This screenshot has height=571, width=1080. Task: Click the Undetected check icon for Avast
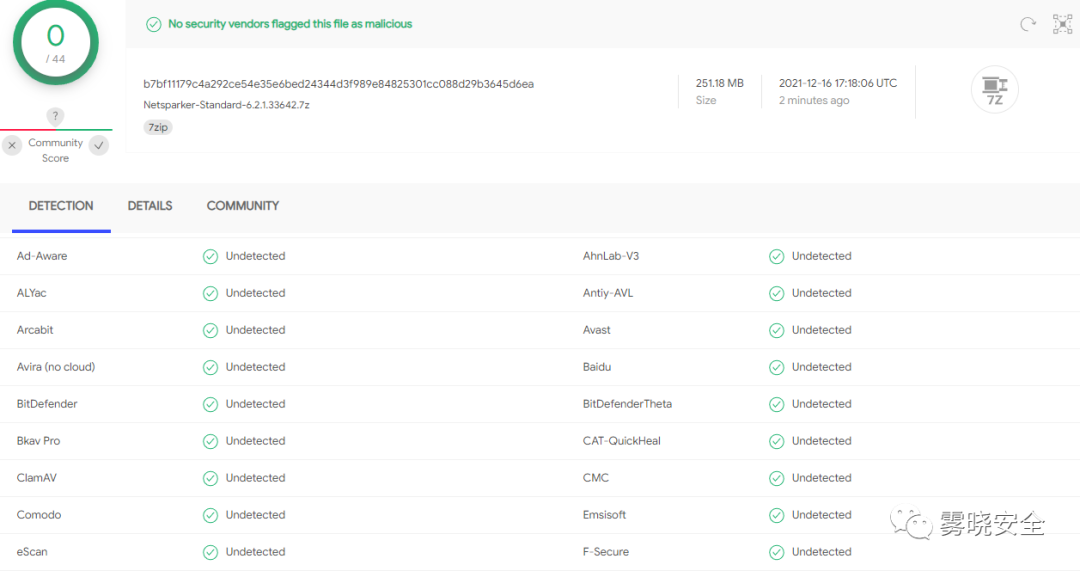[776, 331]
